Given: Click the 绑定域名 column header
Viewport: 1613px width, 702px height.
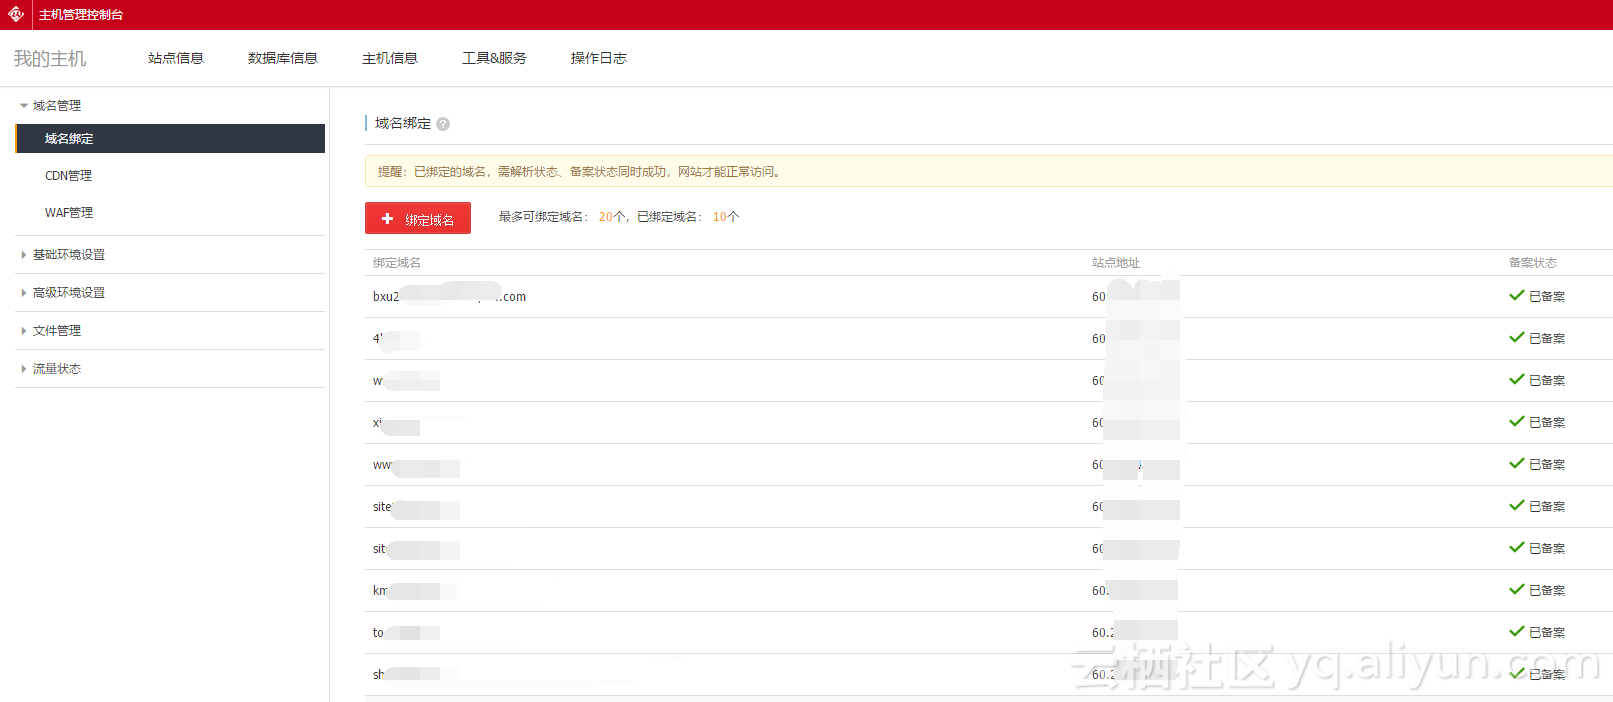Looking at the screenshot, I should [397, 263].
